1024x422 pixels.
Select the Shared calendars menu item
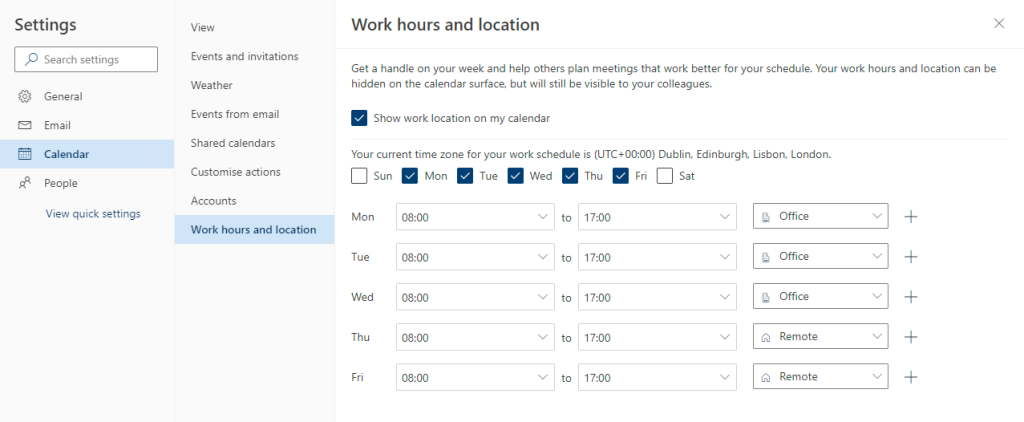point(233,143)
